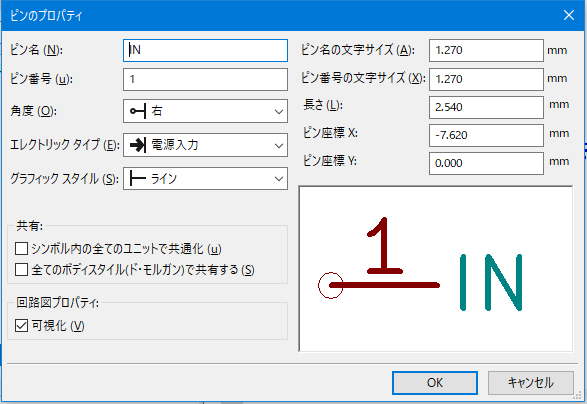587x404 pixels.
Task: Expand the エレクトリック タイプ dropdown
Action: pyautogui.click(x=205, y=145)
